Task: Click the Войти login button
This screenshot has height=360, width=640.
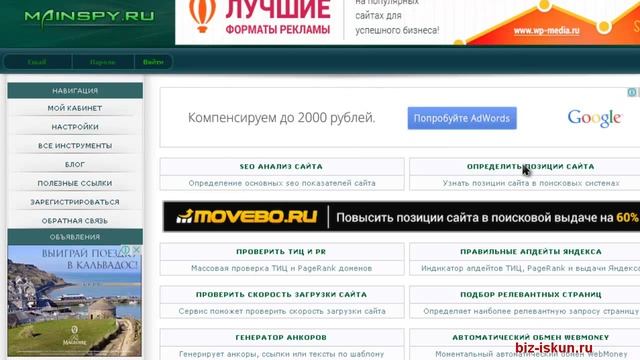Action: click(153, 62)
